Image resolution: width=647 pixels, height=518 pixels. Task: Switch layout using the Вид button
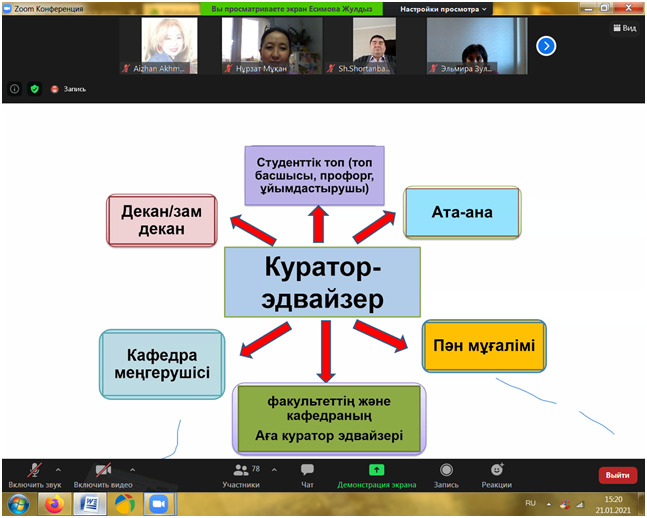(x=624, y=28)
